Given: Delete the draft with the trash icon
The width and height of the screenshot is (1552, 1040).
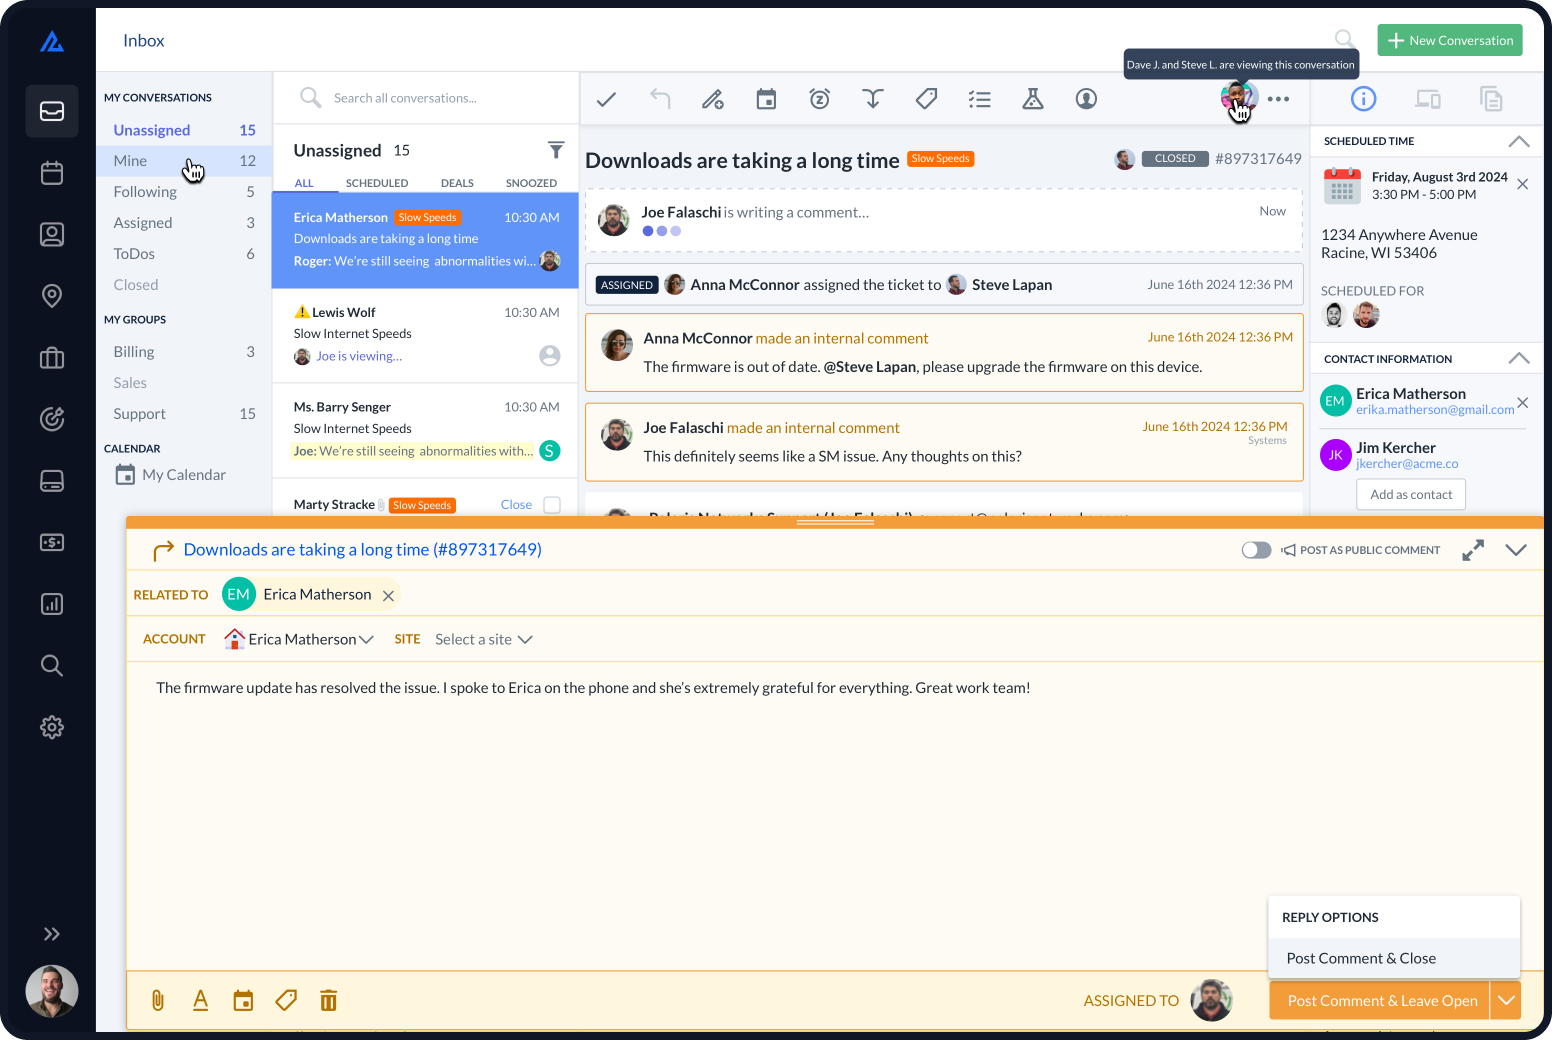Looking at the screenshot, I should point(328,1000).
